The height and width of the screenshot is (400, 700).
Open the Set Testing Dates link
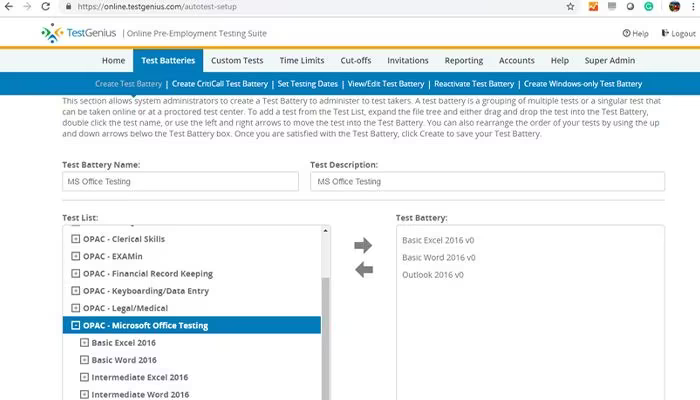coord(308,84)
